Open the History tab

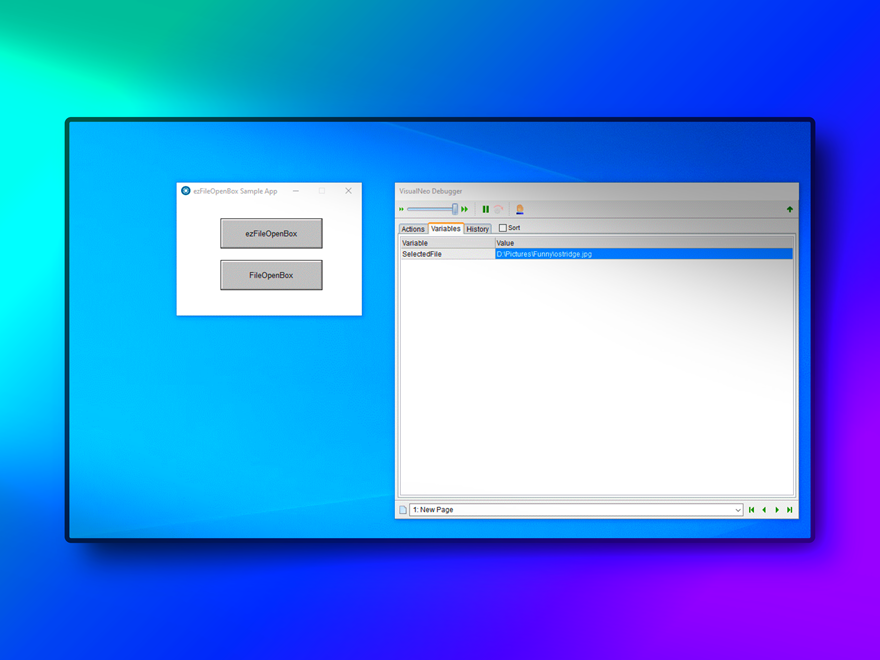point(478,229)
